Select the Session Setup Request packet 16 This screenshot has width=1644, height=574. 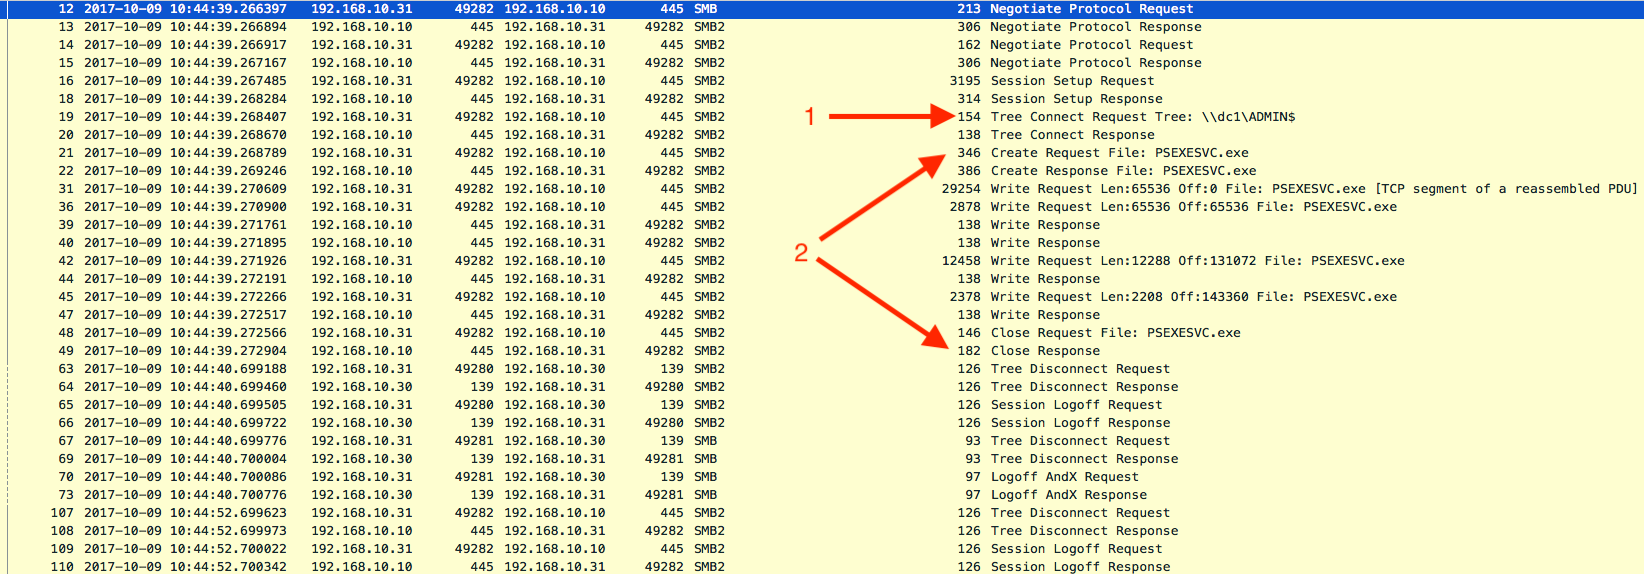pyautogui.click(x=1072, y=81)
